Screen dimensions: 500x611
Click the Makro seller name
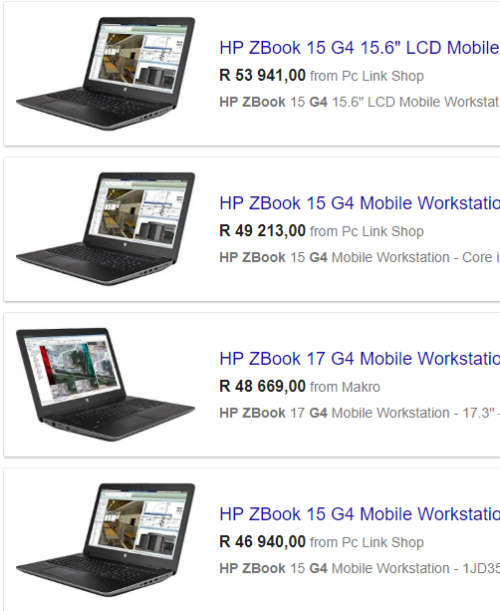click(361, 387)
